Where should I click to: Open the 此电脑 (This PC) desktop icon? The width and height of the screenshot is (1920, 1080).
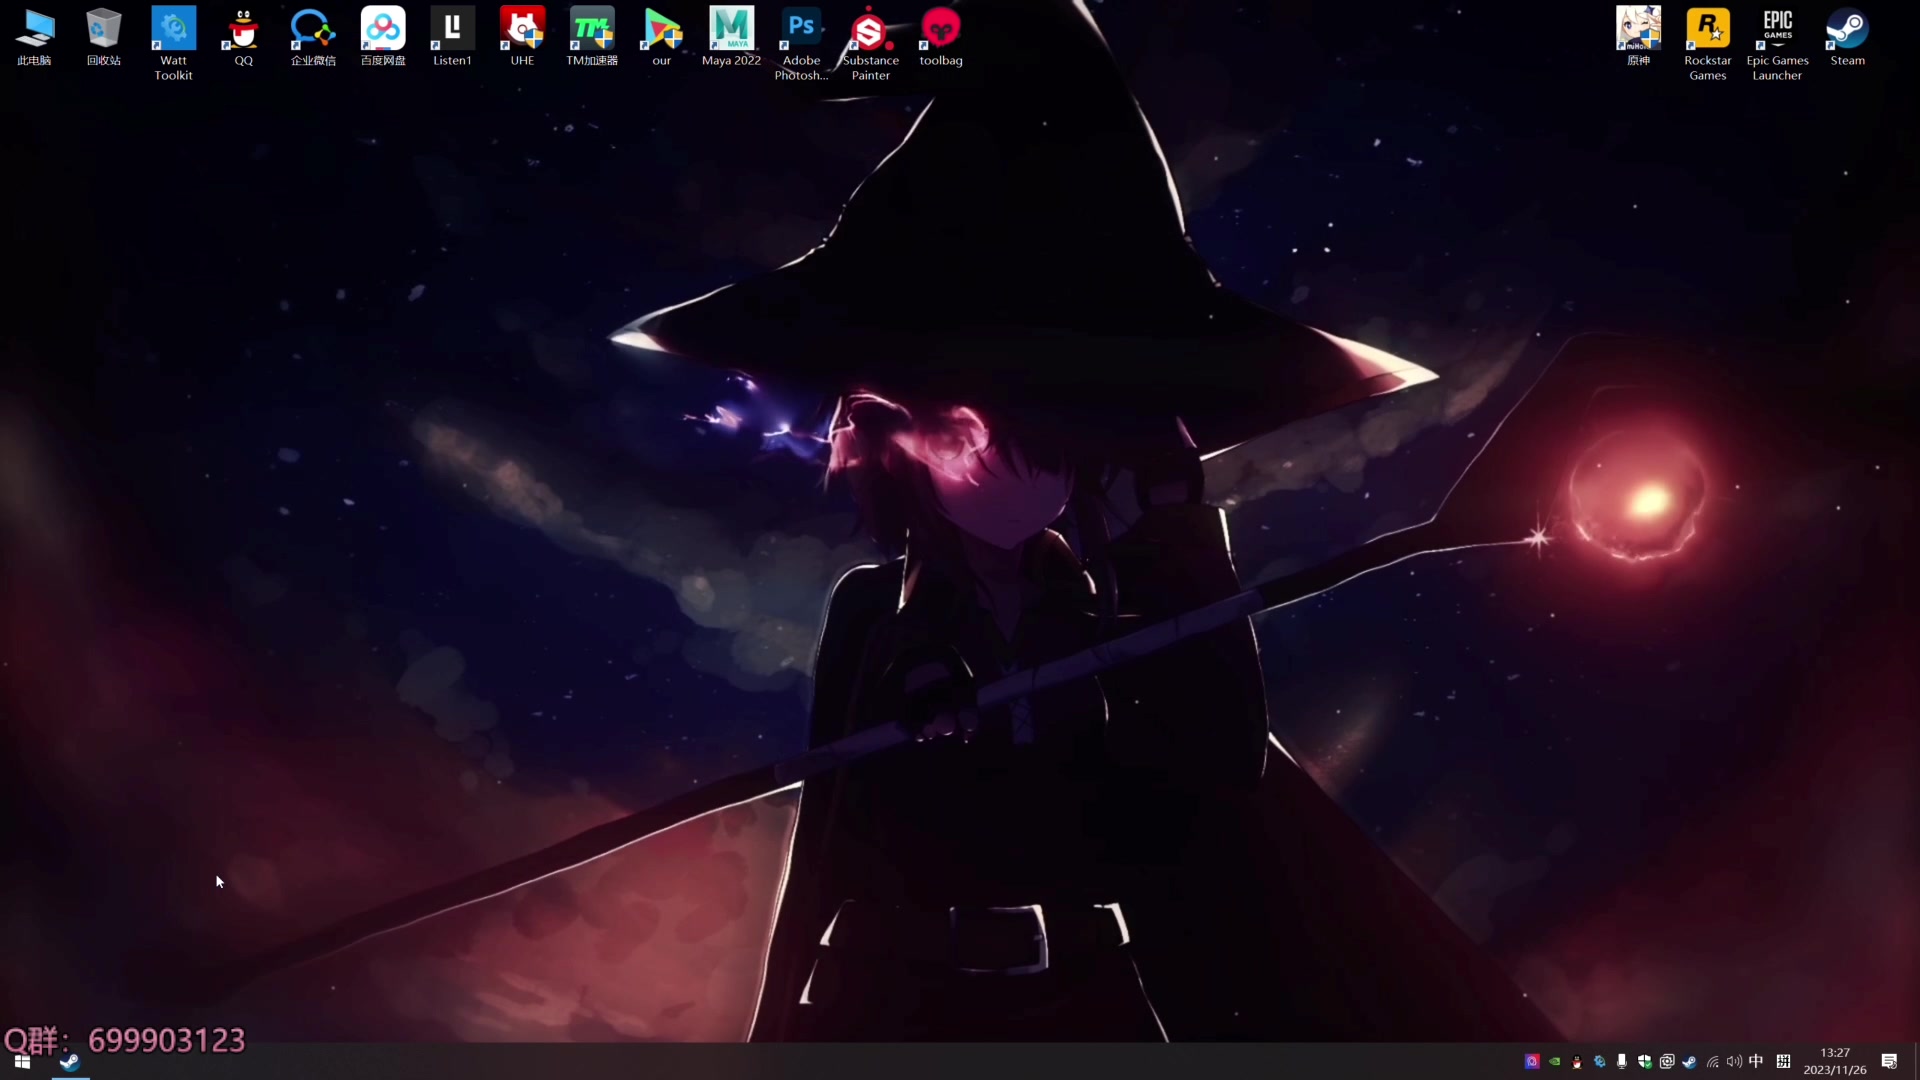[x=34, y=37]
